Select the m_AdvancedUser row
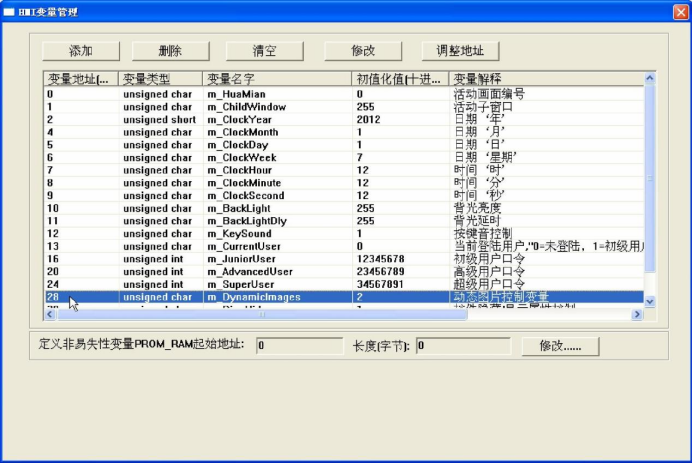Viewport: 692px width, 464px height. click(x=344, y=272)
